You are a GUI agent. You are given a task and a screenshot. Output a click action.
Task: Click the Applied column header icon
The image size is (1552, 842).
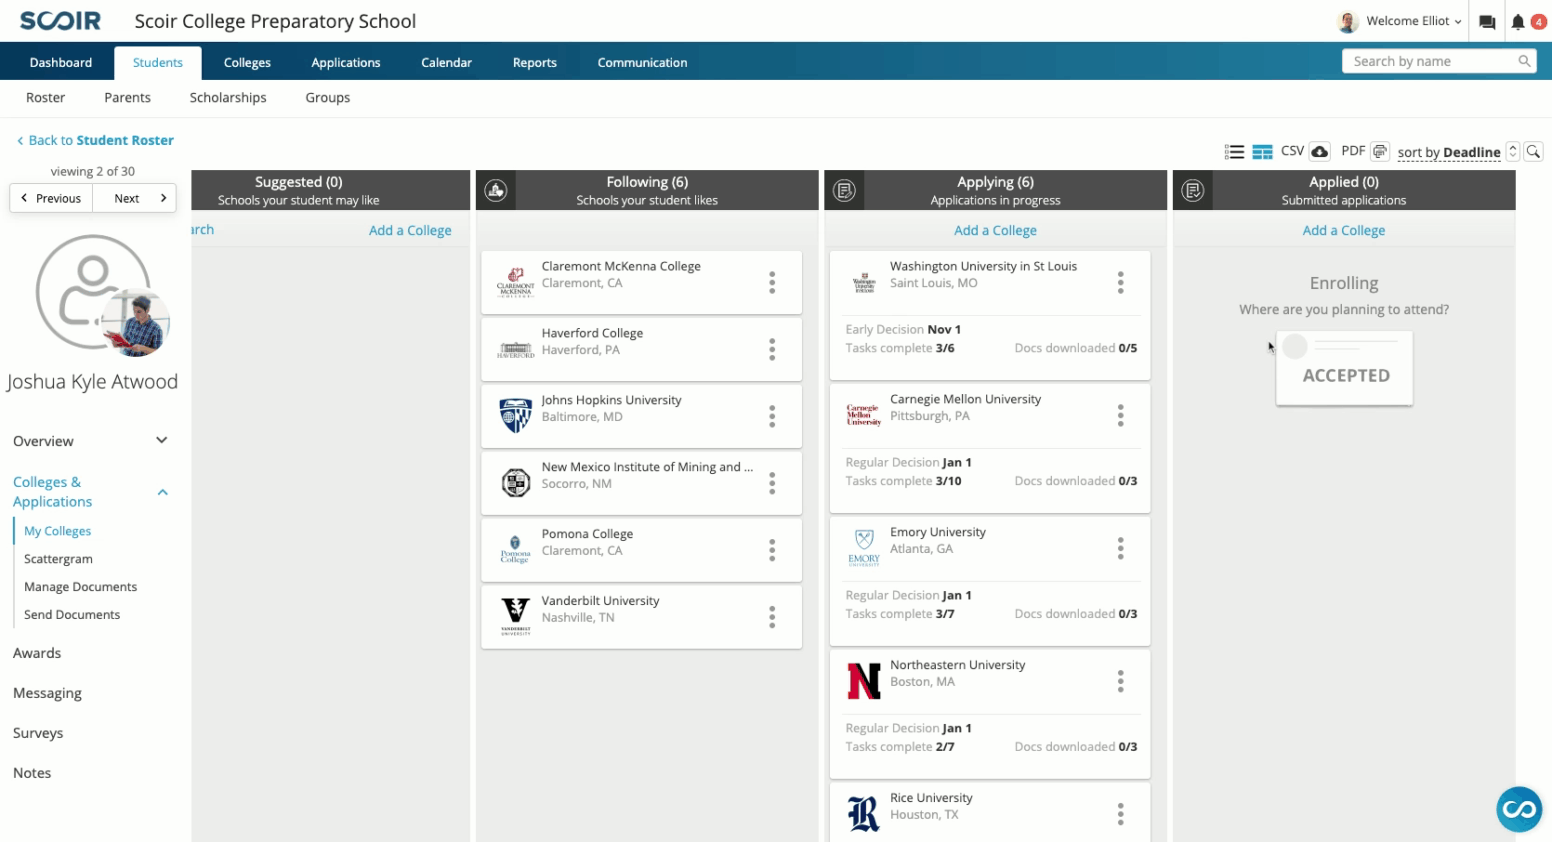[x=1192, y=190]
